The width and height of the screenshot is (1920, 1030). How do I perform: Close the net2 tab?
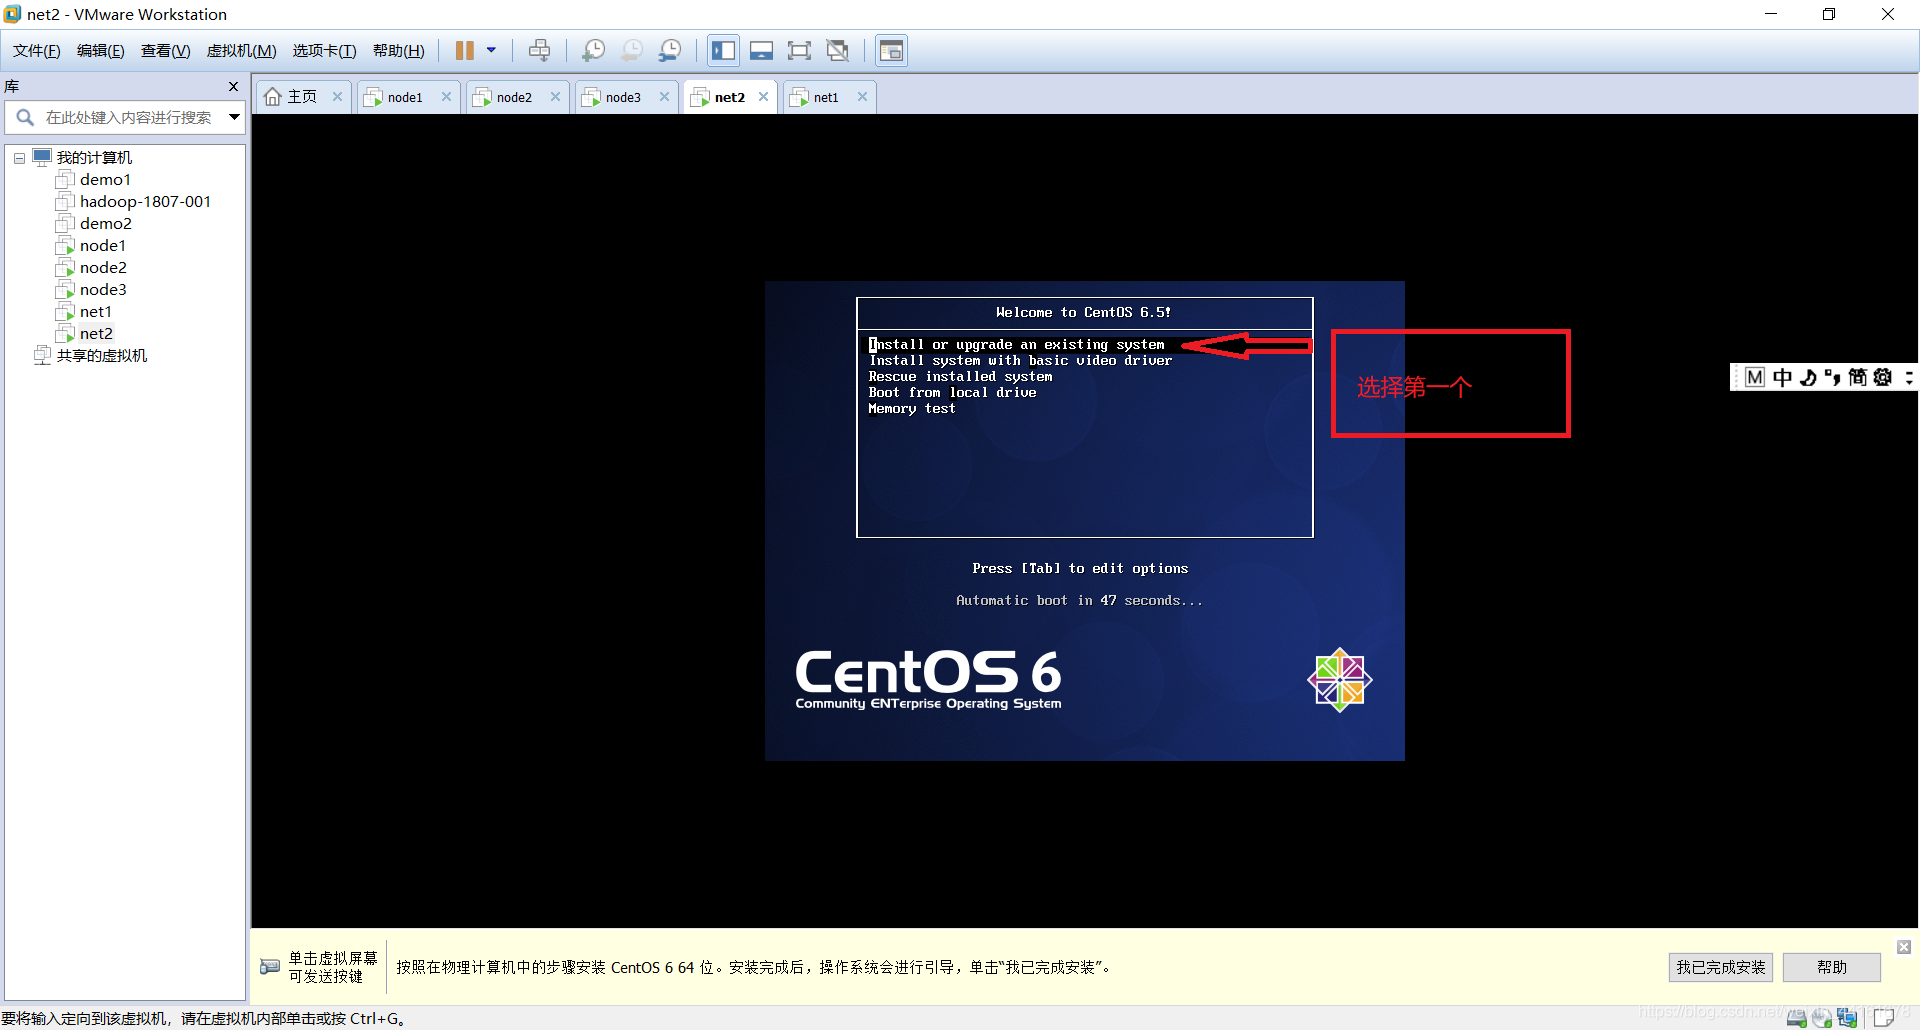[763, 97]
